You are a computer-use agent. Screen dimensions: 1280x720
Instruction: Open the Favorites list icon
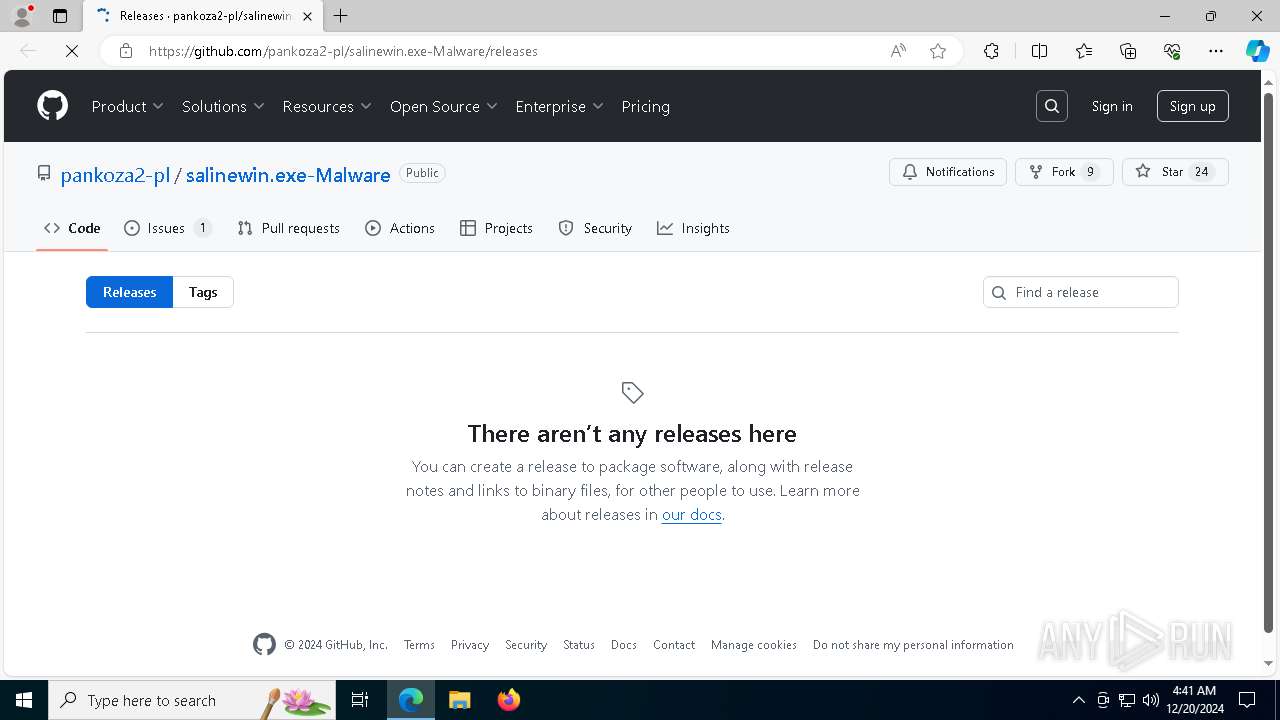click(1084, 51)
